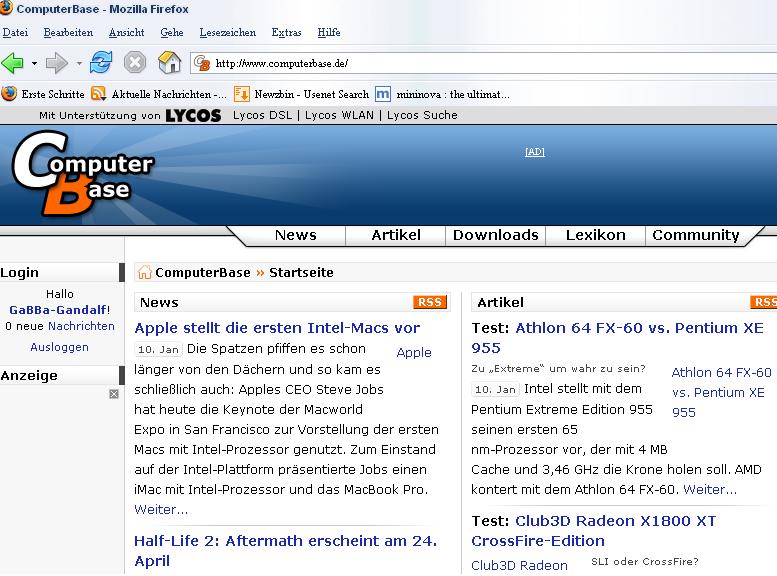Viewport: 777px width, 576px height.
Task: Open Club3D Radeon X1800 XT CrossFire-Edition headline
Action: (594, 531)
